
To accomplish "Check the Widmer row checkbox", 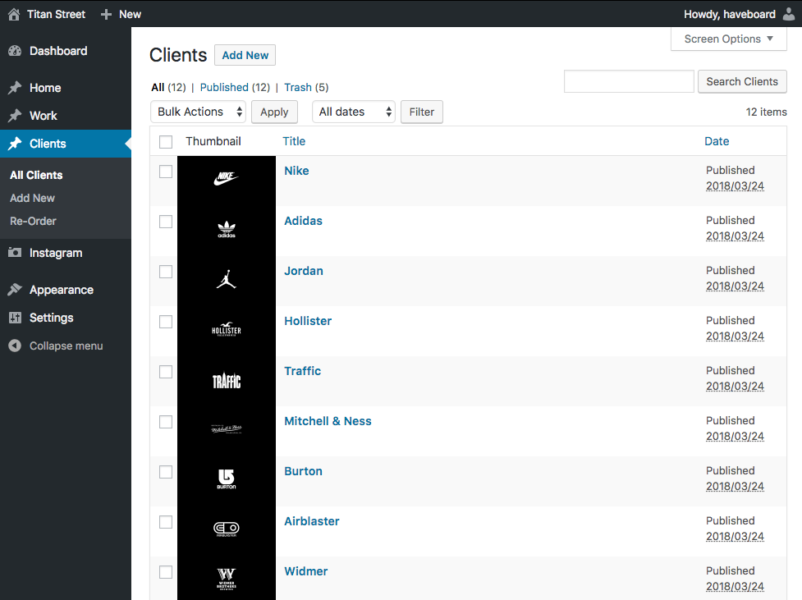I will pos(166,572).
